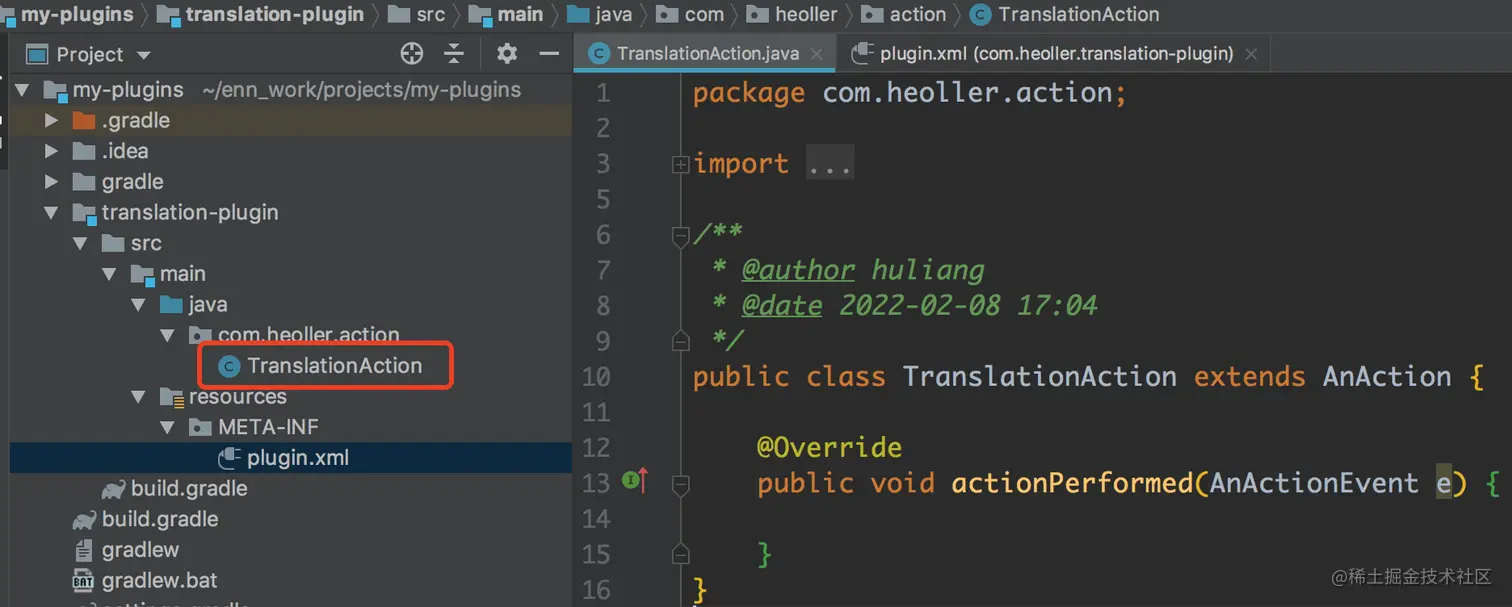
Task: Click the translation-plugin module folder icon
Action: click(84, 213)
